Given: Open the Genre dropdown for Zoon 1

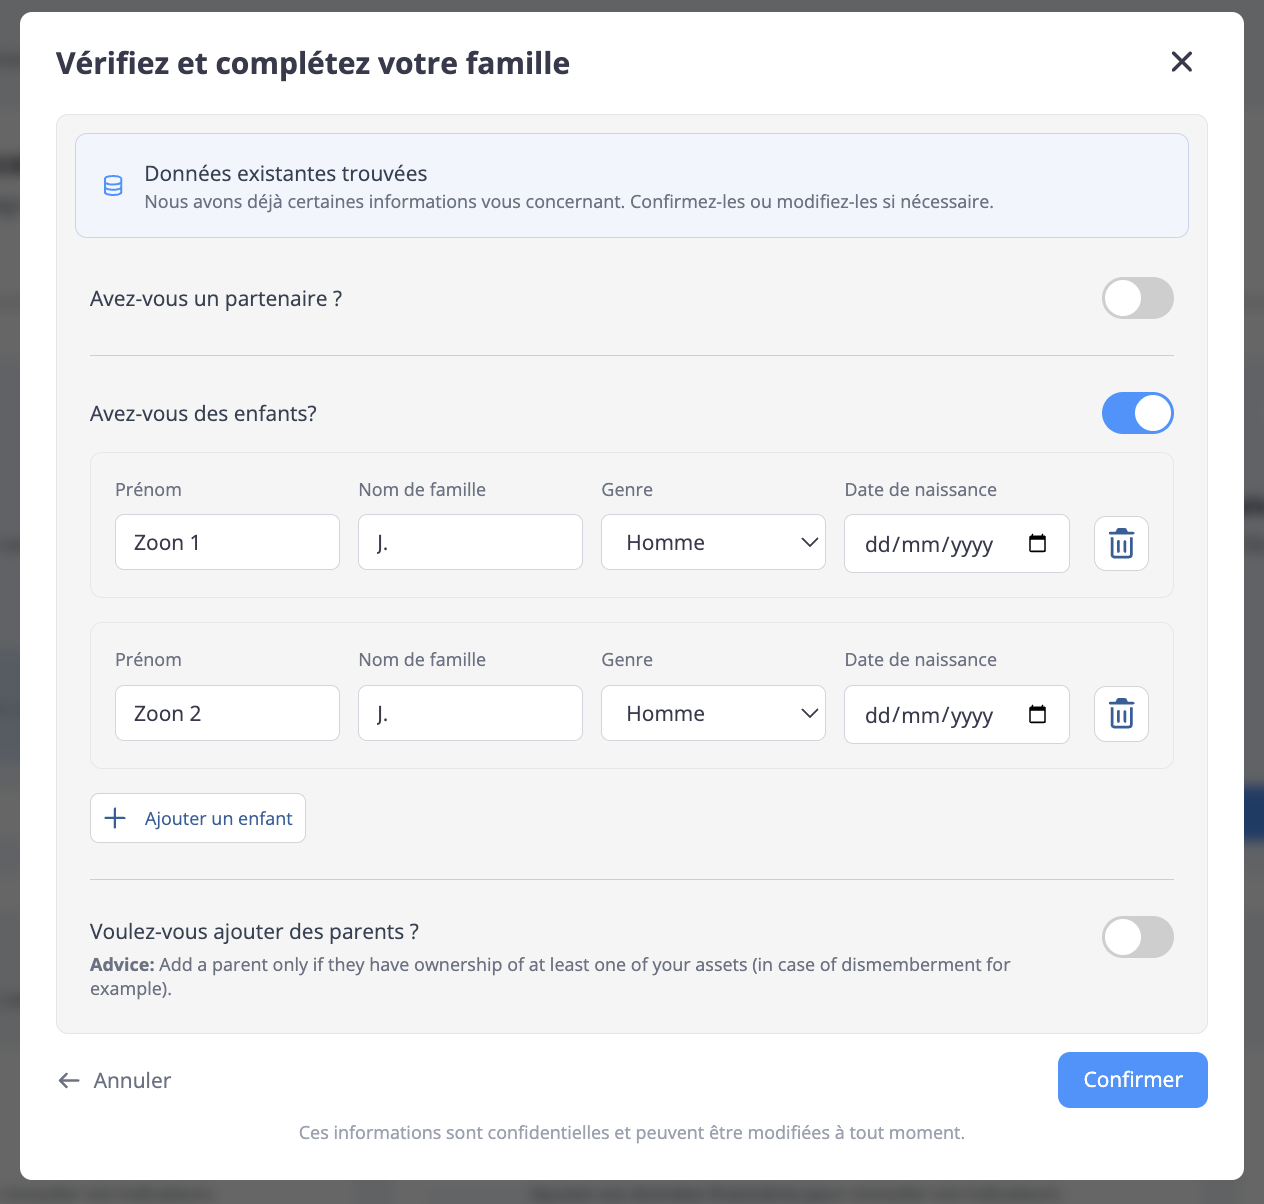Looking at the screenshot, I should coord(713,543).
